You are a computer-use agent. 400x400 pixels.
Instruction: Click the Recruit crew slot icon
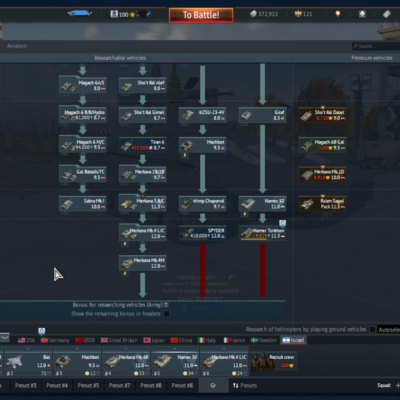tap(263, 361)
